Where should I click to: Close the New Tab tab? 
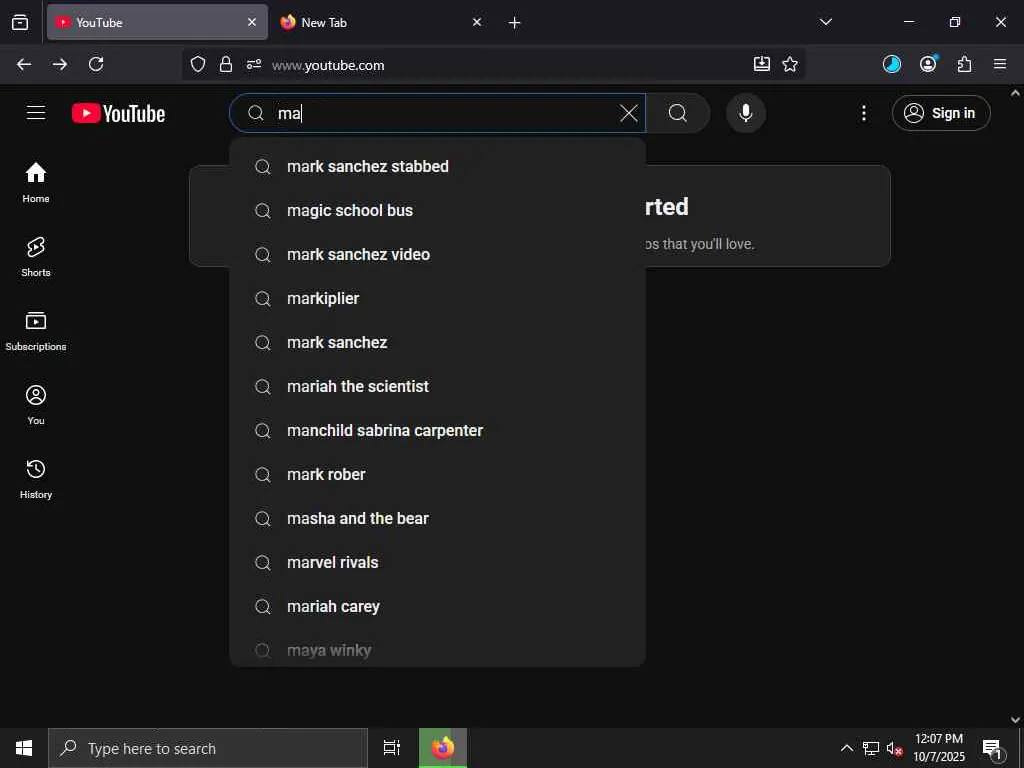pos(477,22)
